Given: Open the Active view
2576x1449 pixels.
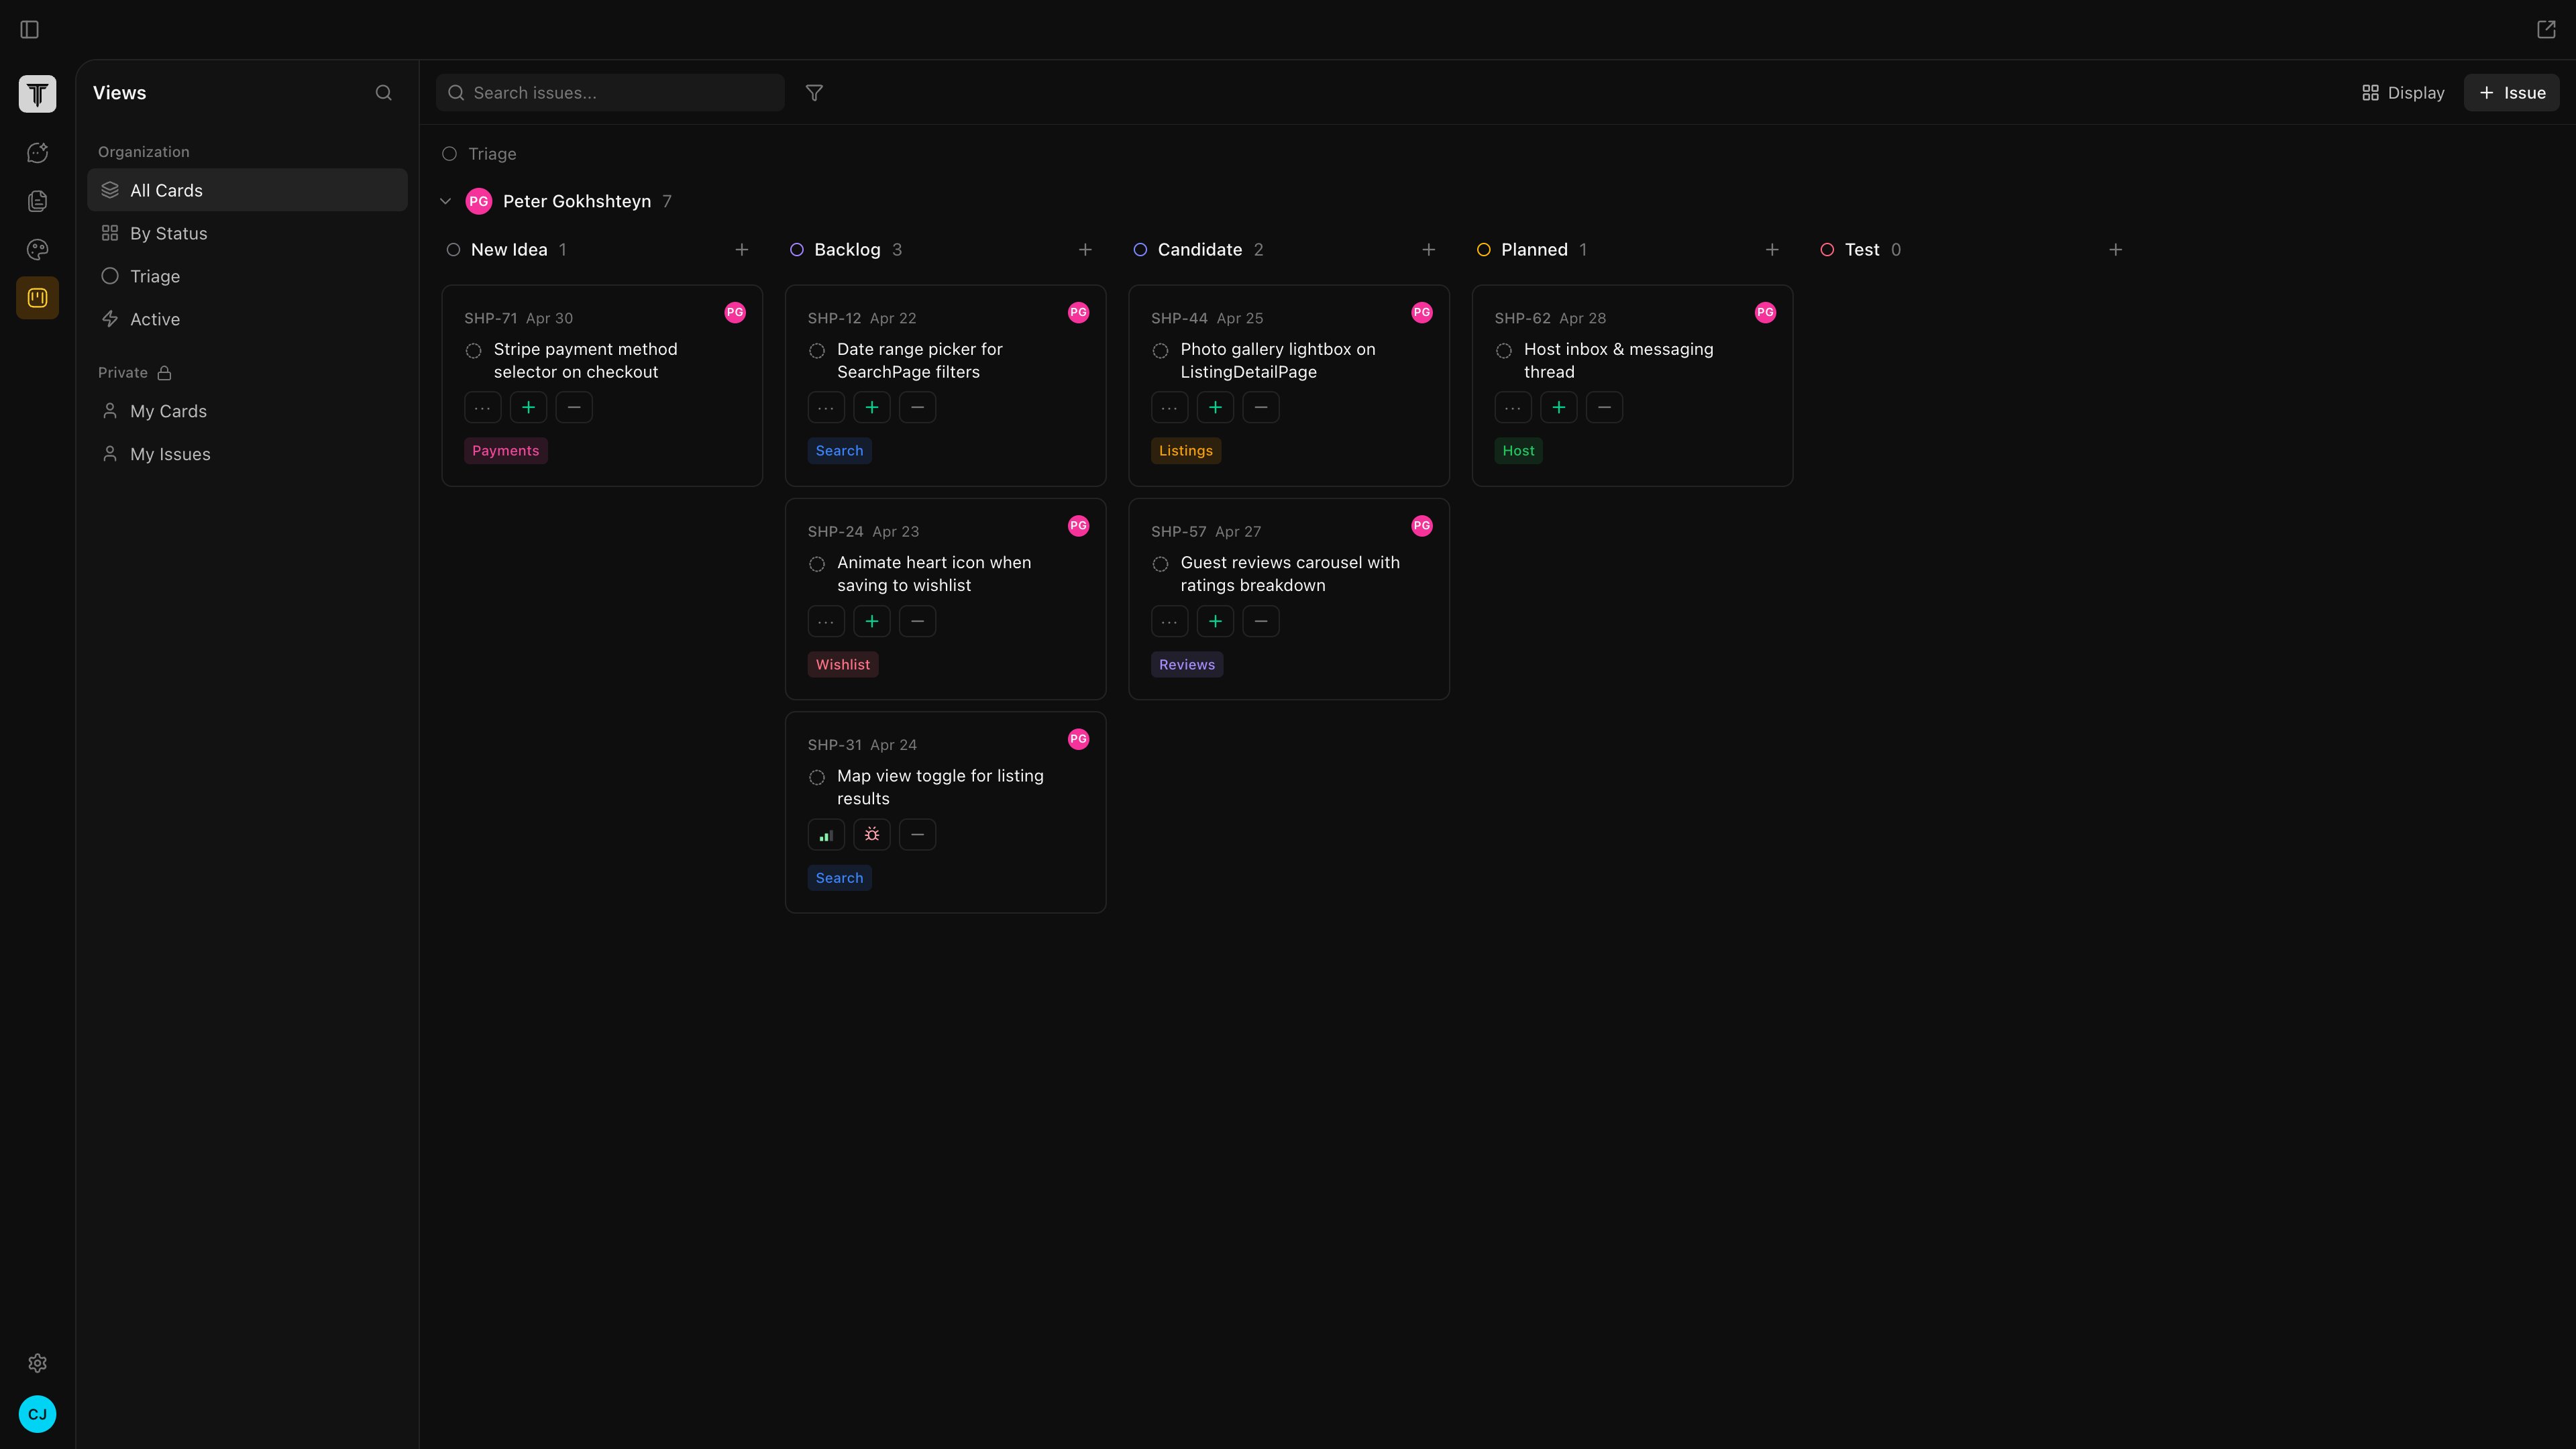Looking at the screenshot, I should [x=248, y=319].
